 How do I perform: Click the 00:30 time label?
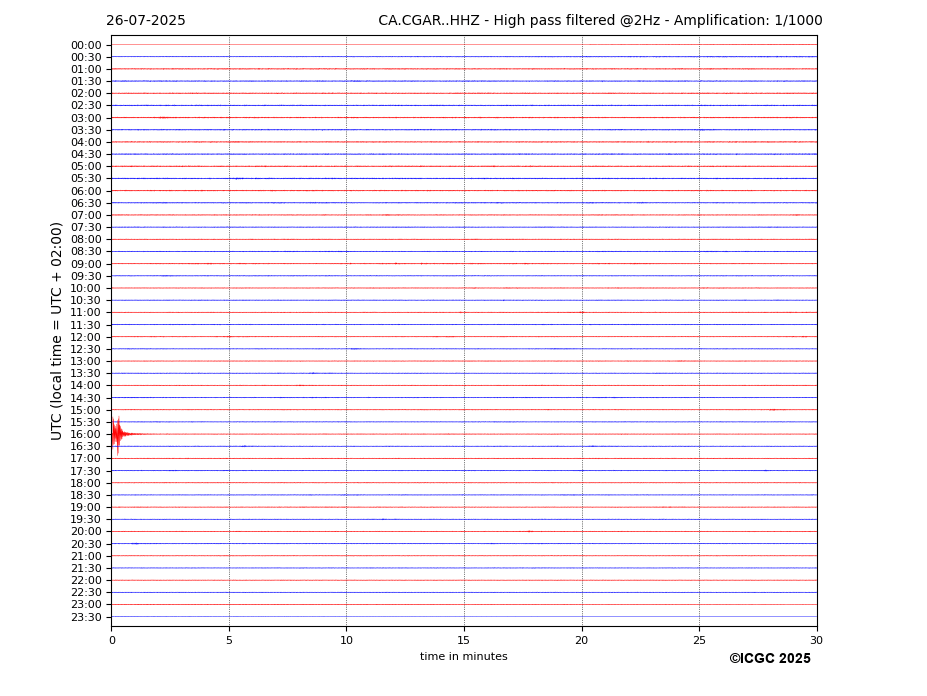click(86, 57)
